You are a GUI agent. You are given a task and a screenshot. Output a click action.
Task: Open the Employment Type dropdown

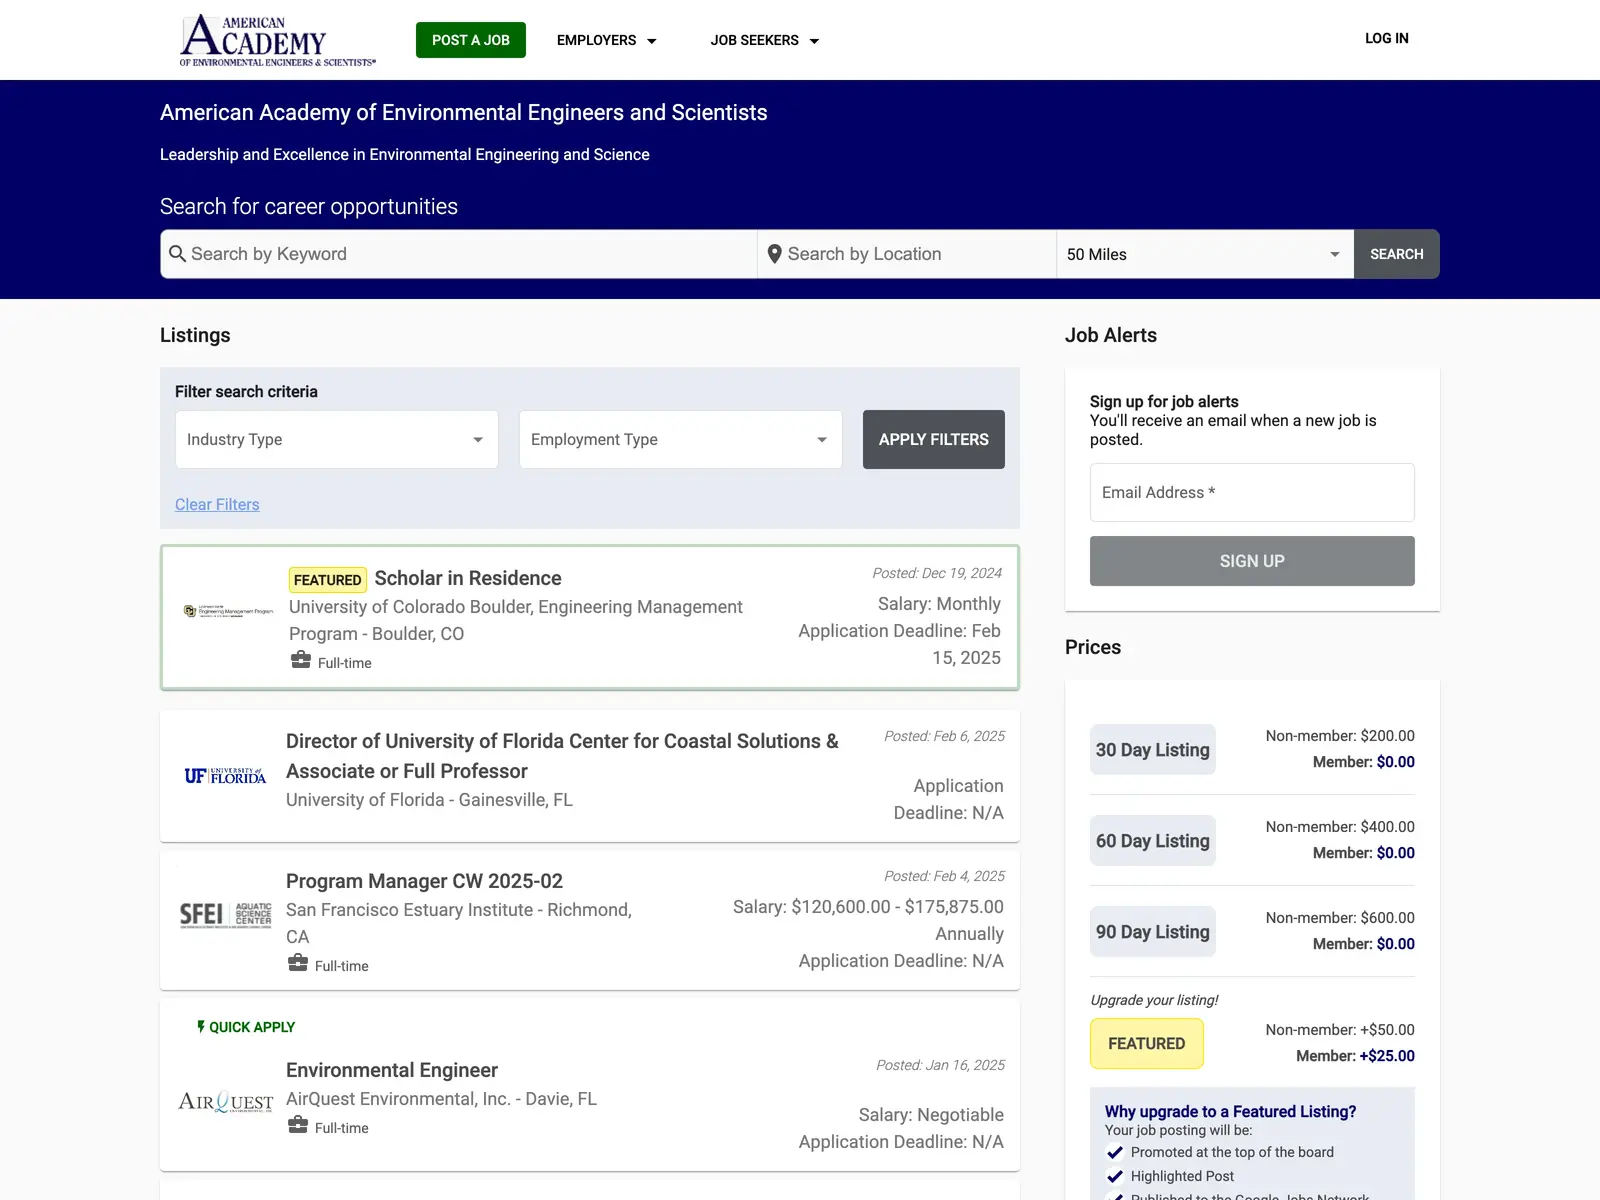point(681,439)
